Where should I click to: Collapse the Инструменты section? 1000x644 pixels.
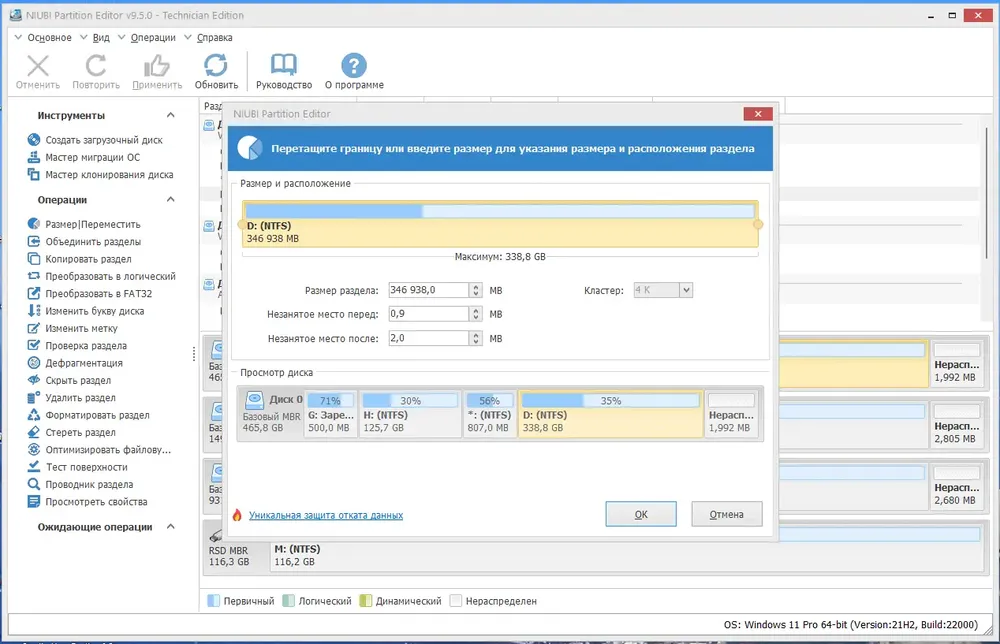point(170,115)
